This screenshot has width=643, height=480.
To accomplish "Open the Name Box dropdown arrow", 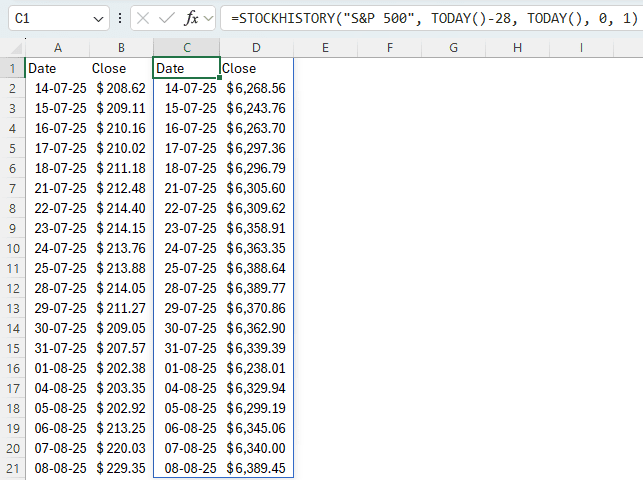I will [x=98, y=18].
